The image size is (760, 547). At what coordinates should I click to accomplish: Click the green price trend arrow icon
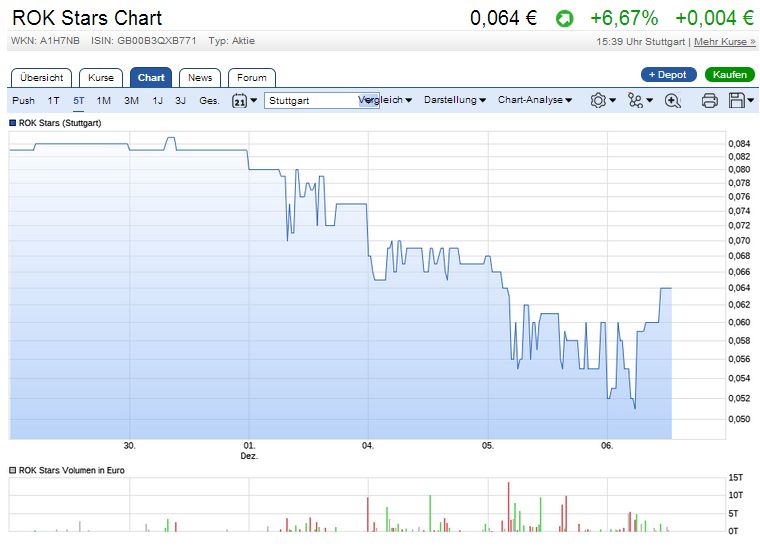tap(564, 19)
